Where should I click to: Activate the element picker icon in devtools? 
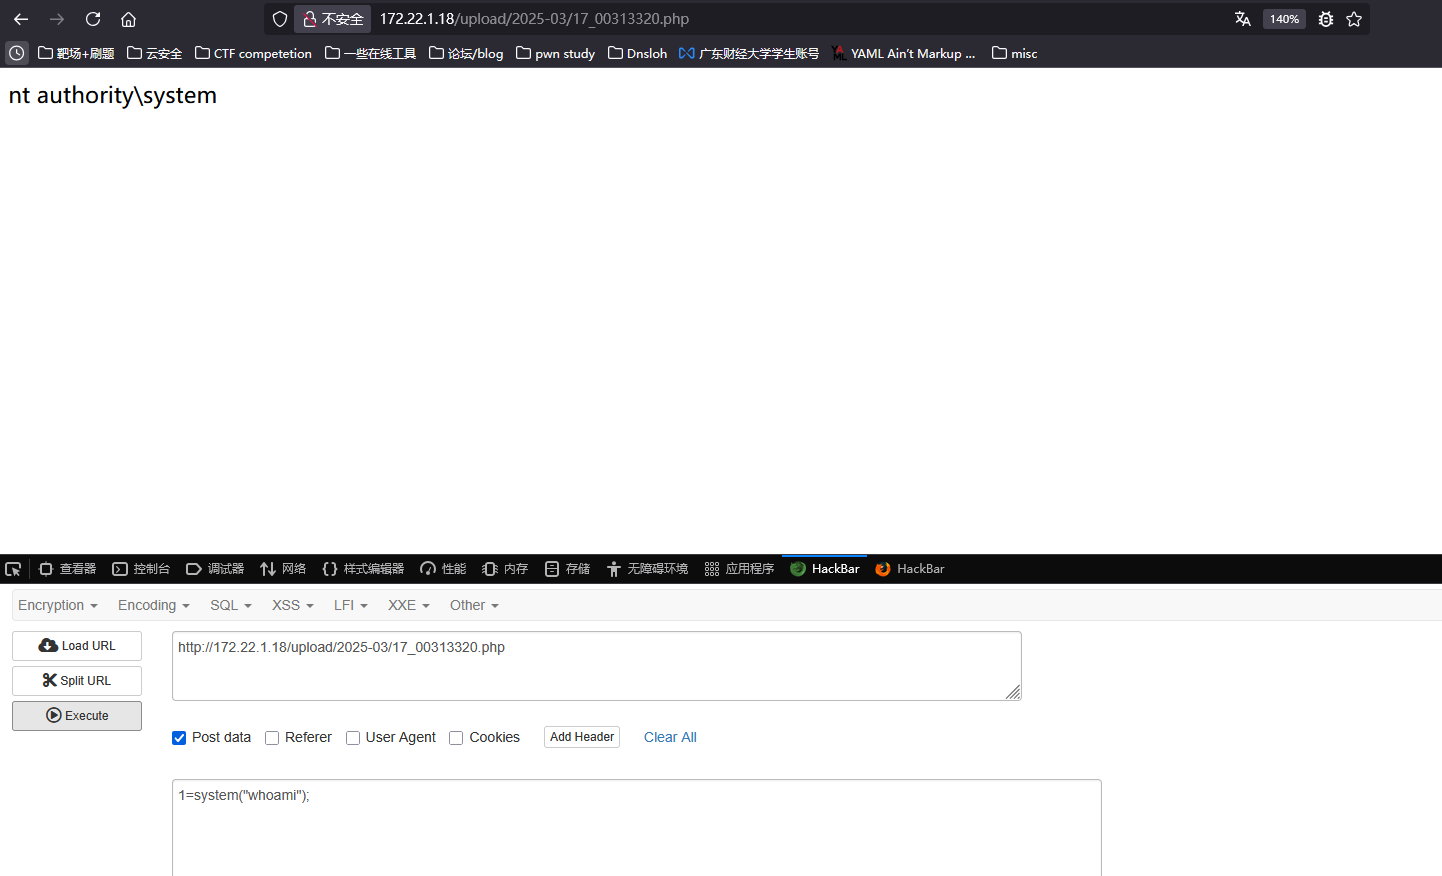(x=13, y=569)
